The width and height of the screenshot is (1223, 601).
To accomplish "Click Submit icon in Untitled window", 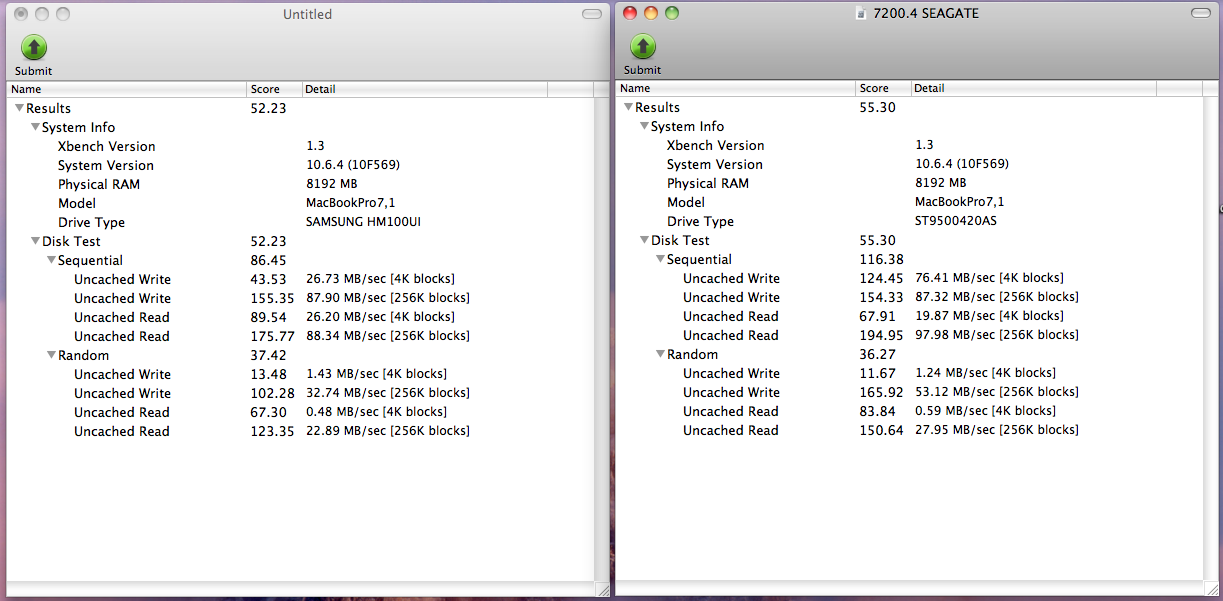I will [34, 47].
